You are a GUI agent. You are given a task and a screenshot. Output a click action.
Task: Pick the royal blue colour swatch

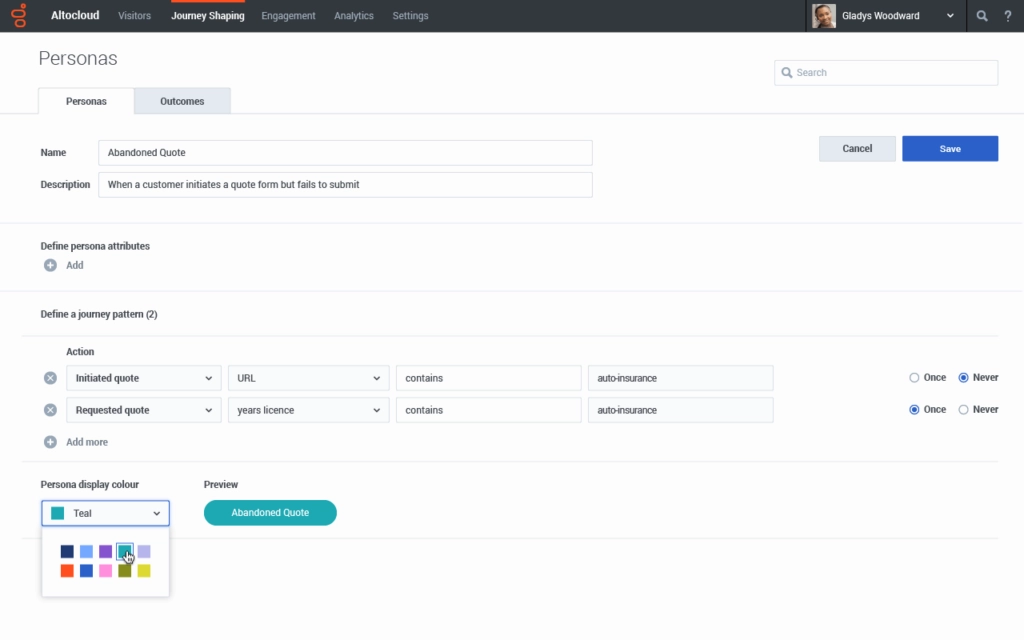point(86,571)
